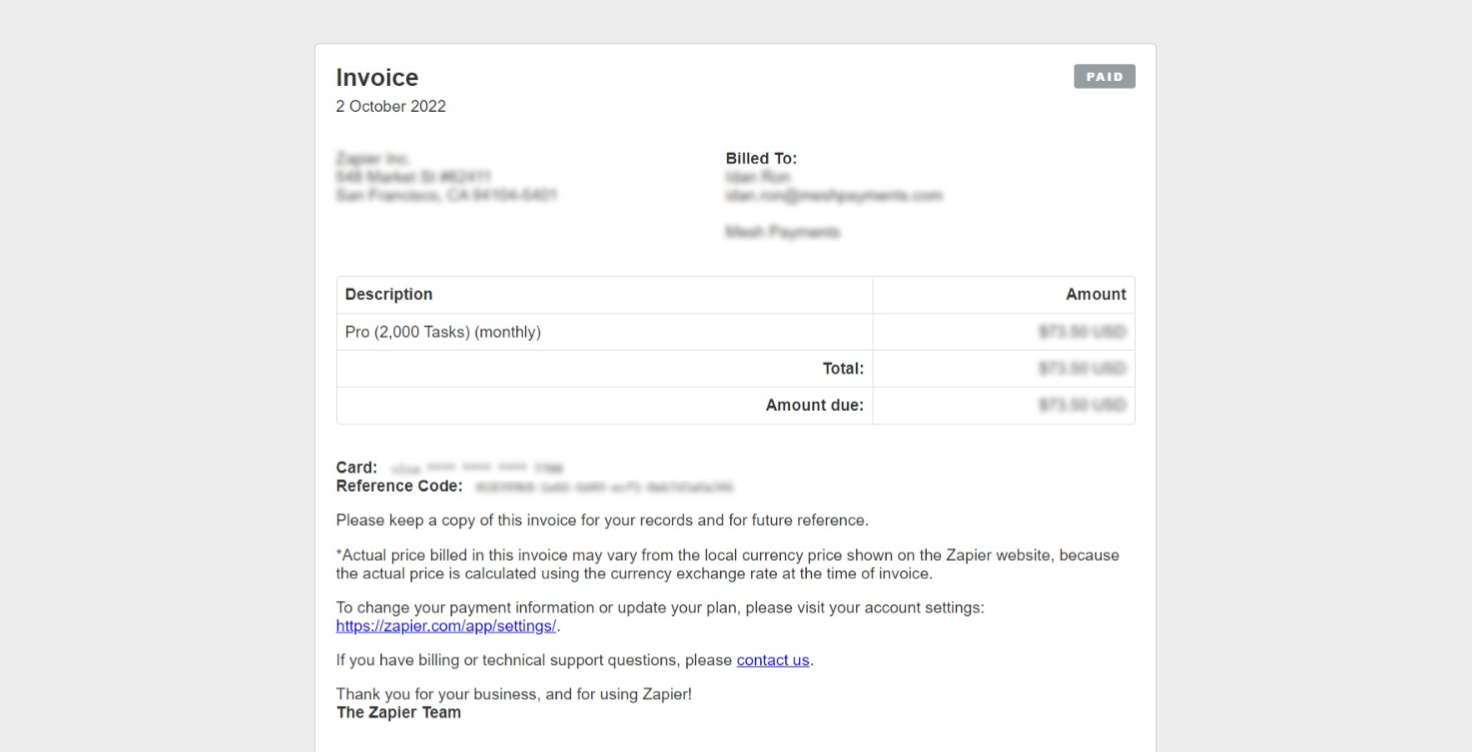Click the Description column header
1472x752 pixels.
pyautogui.click(x=389, y=294)
